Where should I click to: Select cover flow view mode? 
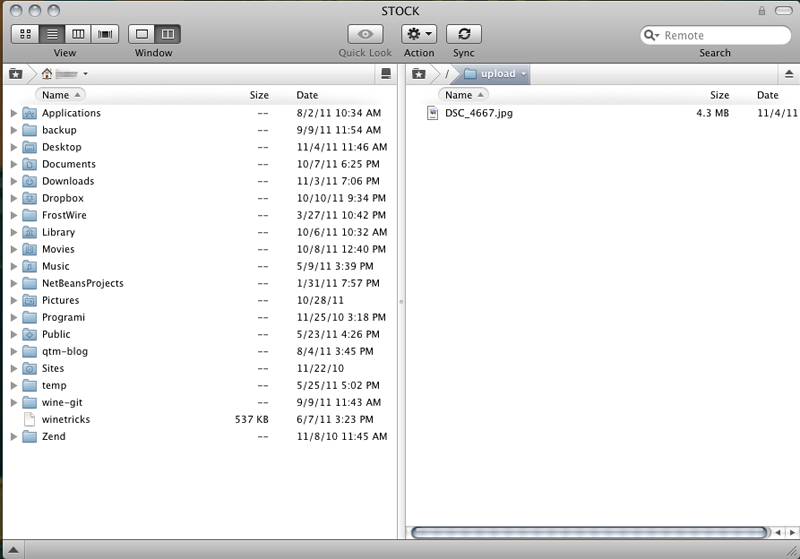(x=104, y=34)
